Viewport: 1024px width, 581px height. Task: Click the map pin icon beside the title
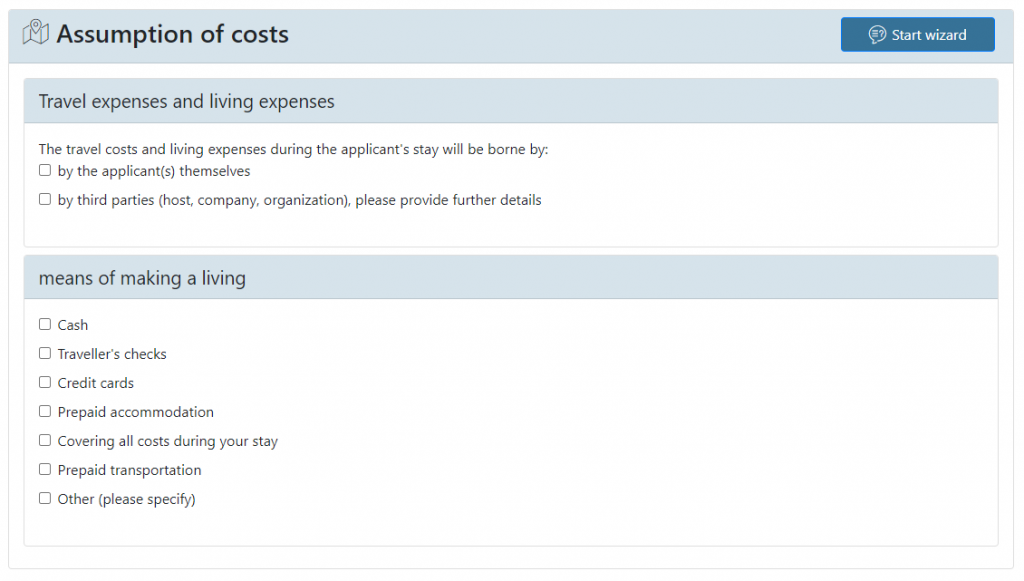click(36, 33)
